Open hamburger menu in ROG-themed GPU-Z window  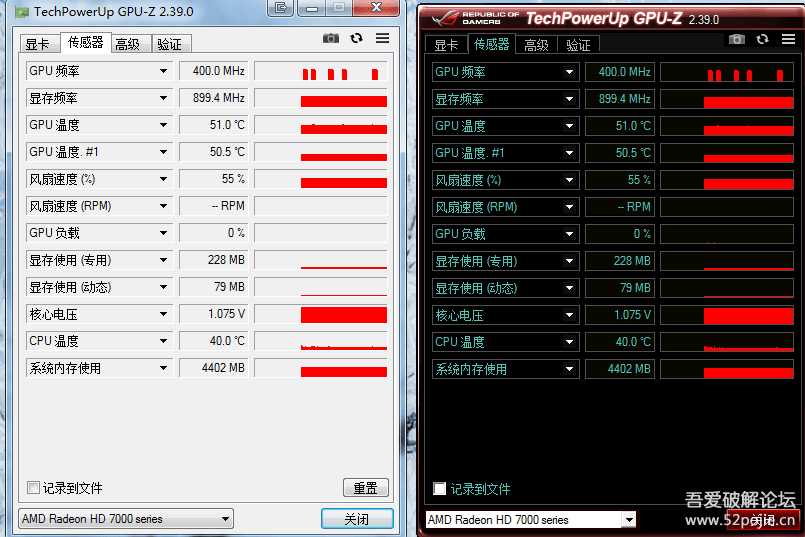point(789,39)
